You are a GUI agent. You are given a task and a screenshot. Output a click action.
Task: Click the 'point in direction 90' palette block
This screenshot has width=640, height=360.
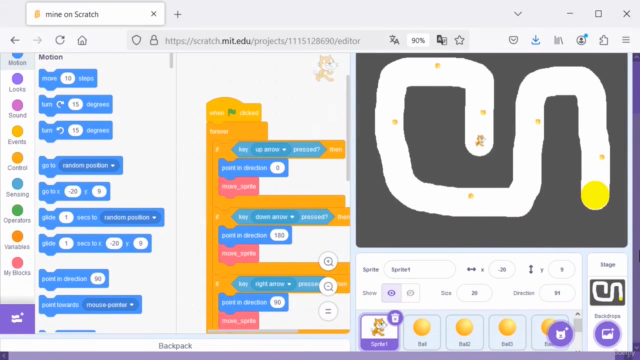coord(73,279)
